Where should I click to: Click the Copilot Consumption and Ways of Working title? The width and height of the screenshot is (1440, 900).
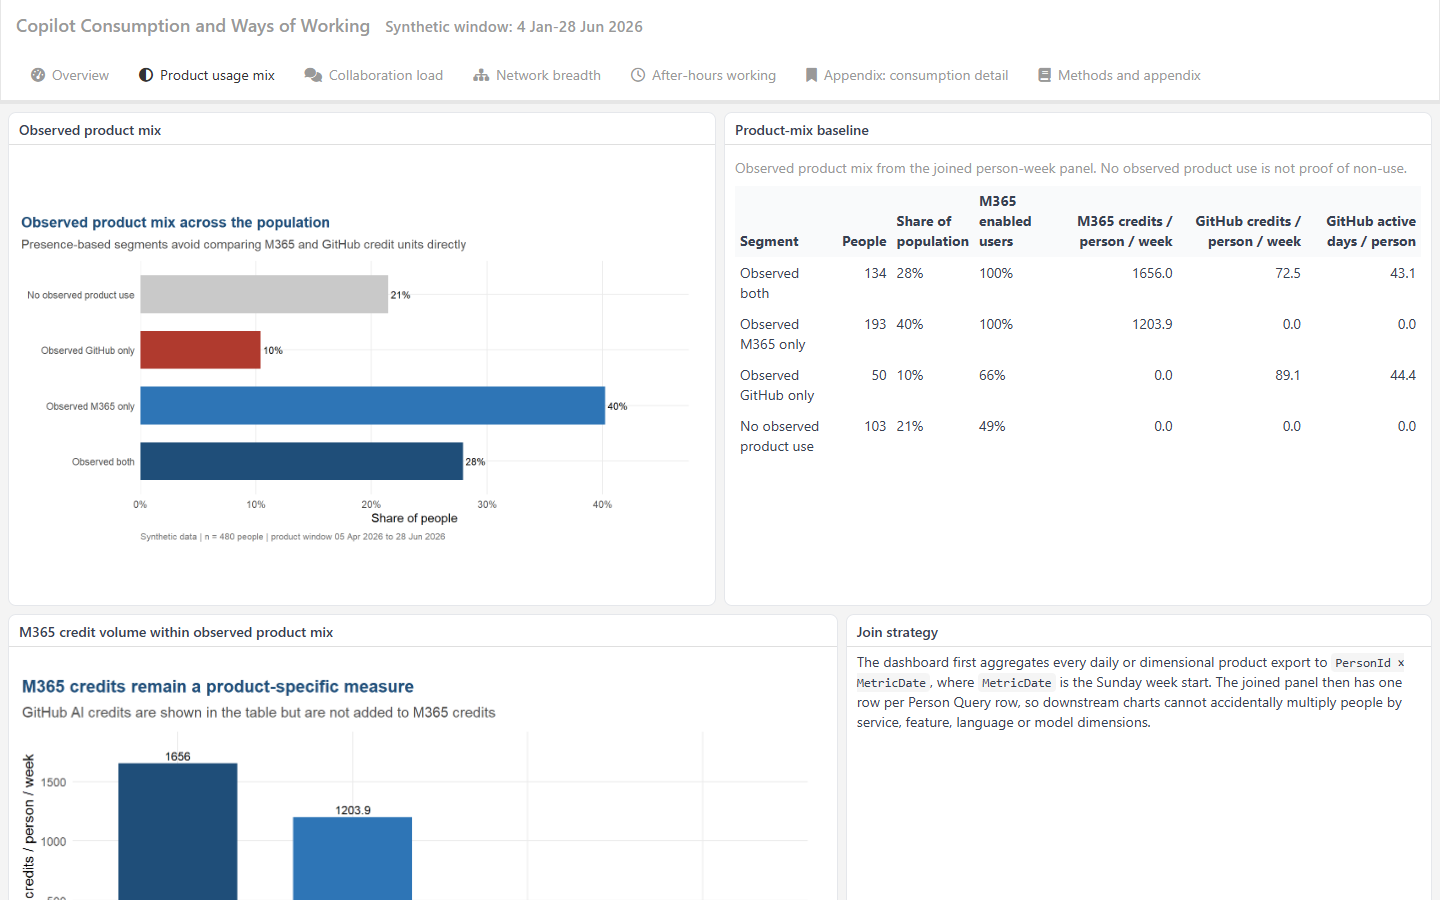(193, 26)
